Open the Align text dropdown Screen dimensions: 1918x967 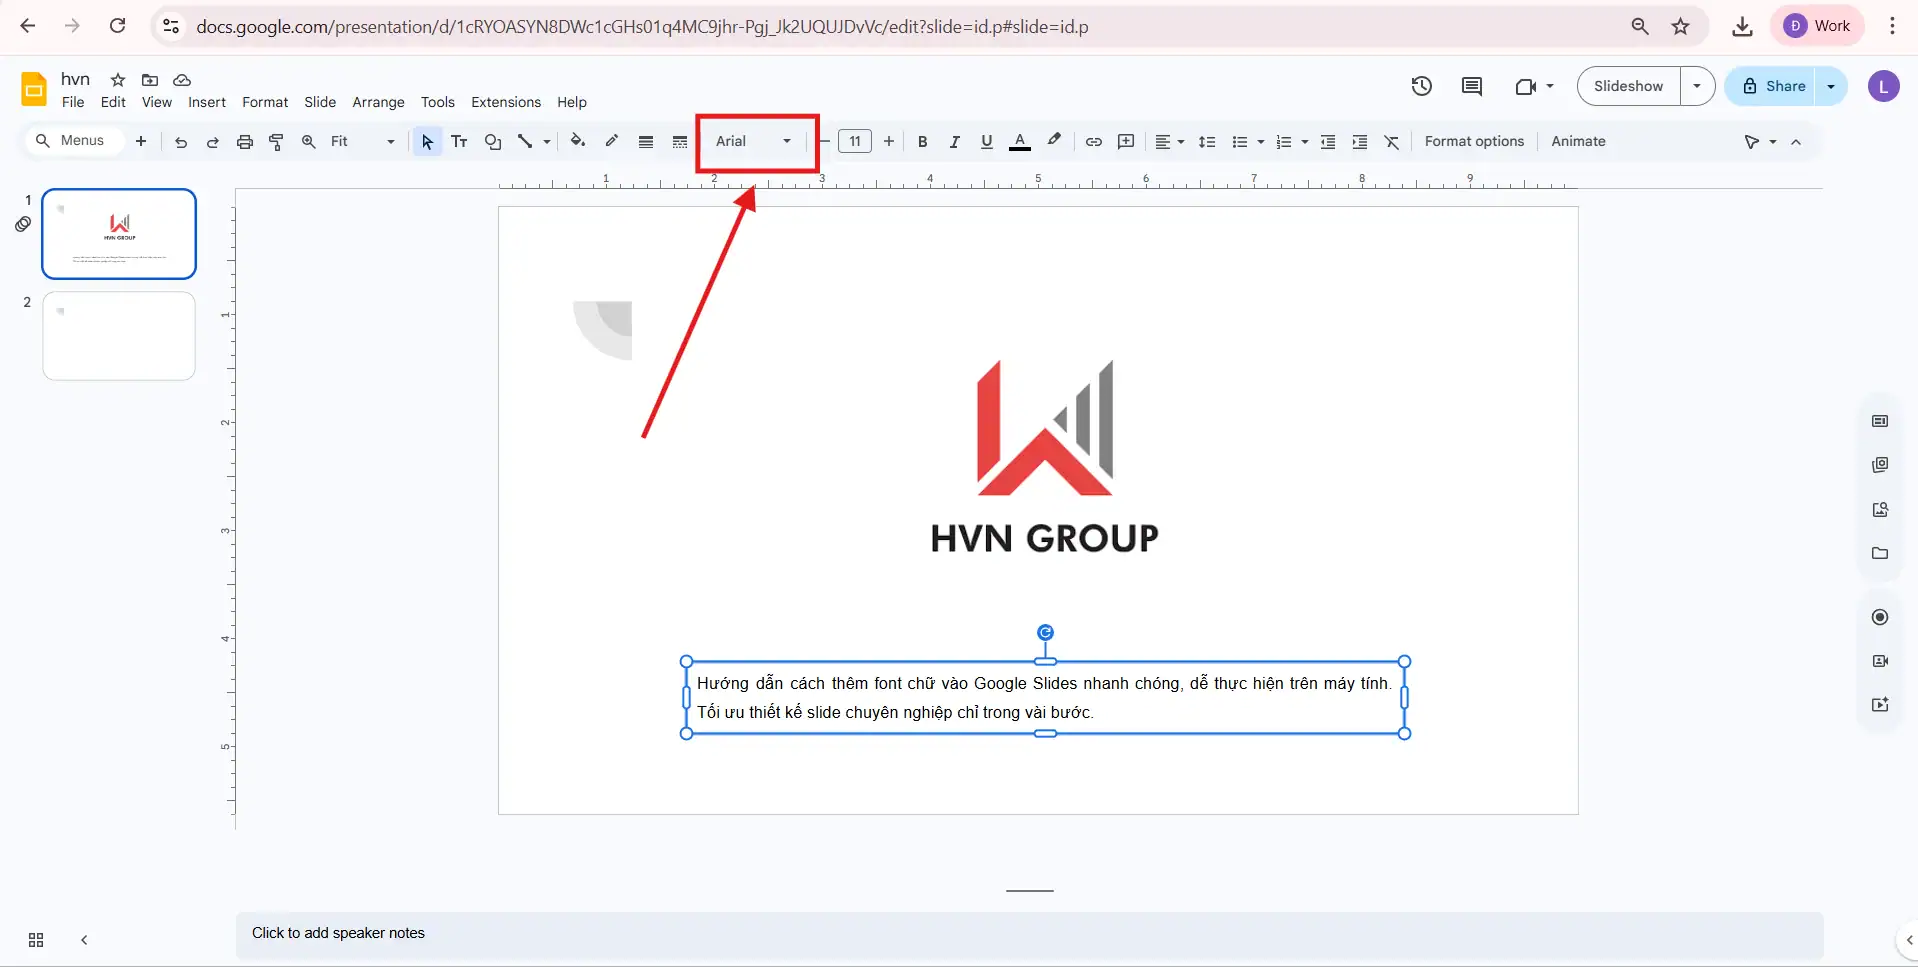[x=1169, y=142]
